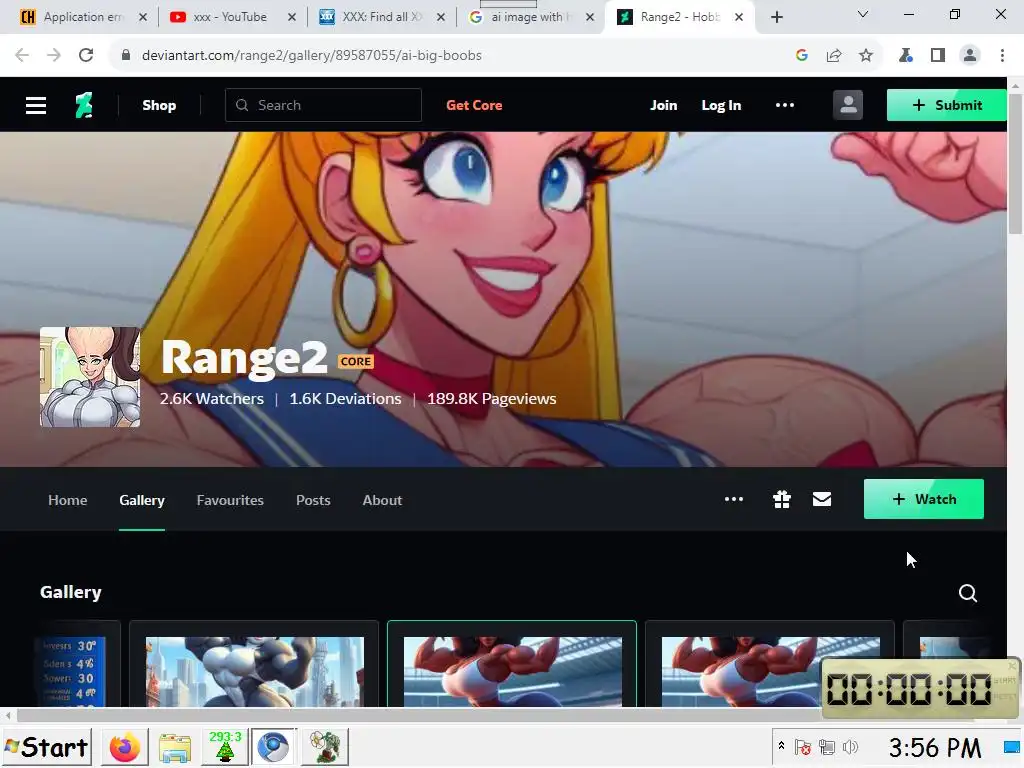
Task: Click the share page icon
Action: click(x=834, y=56)
